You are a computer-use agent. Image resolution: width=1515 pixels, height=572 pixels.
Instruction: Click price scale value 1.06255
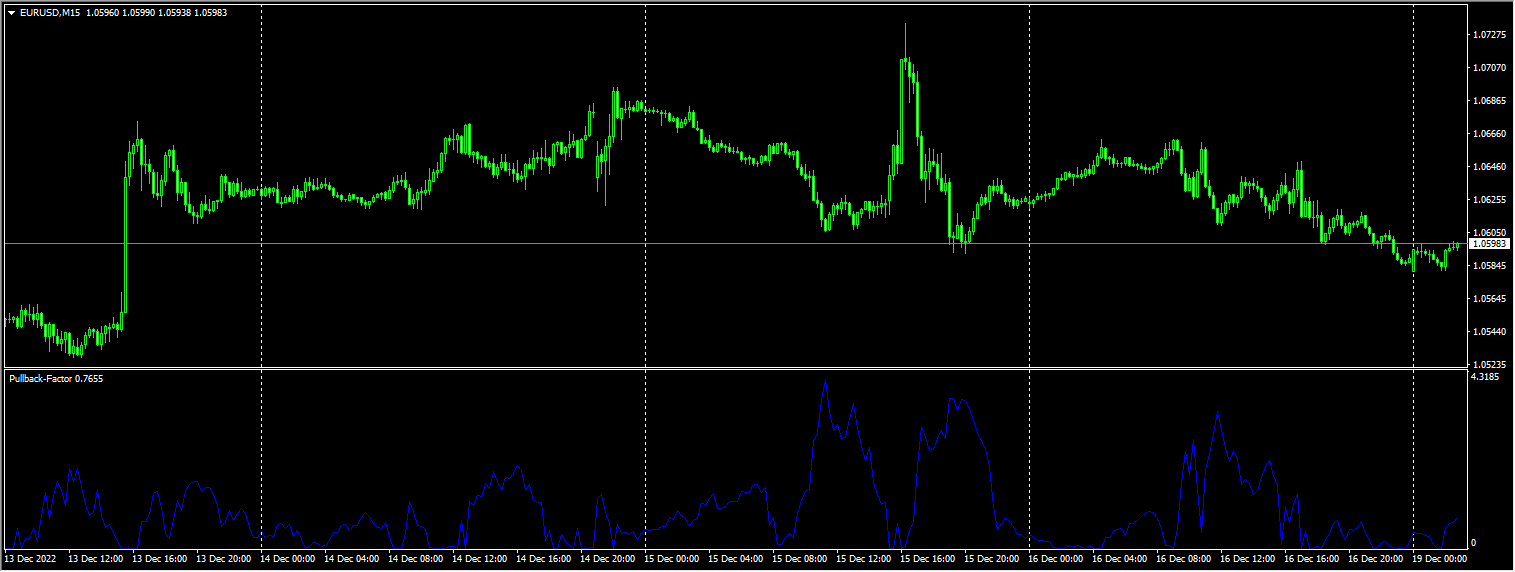(x=1489, y=200)
